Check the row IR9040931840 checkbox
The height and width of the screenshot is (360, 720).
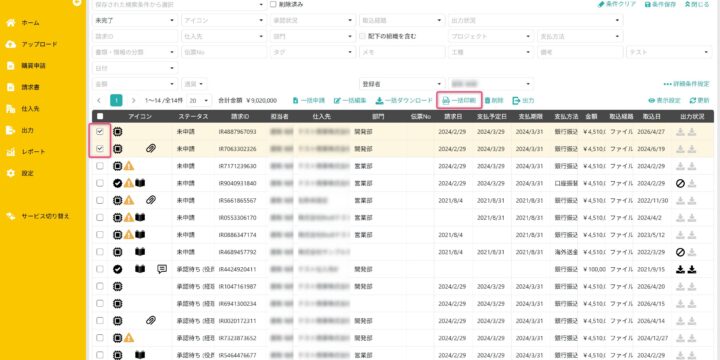tap(100, 183)
